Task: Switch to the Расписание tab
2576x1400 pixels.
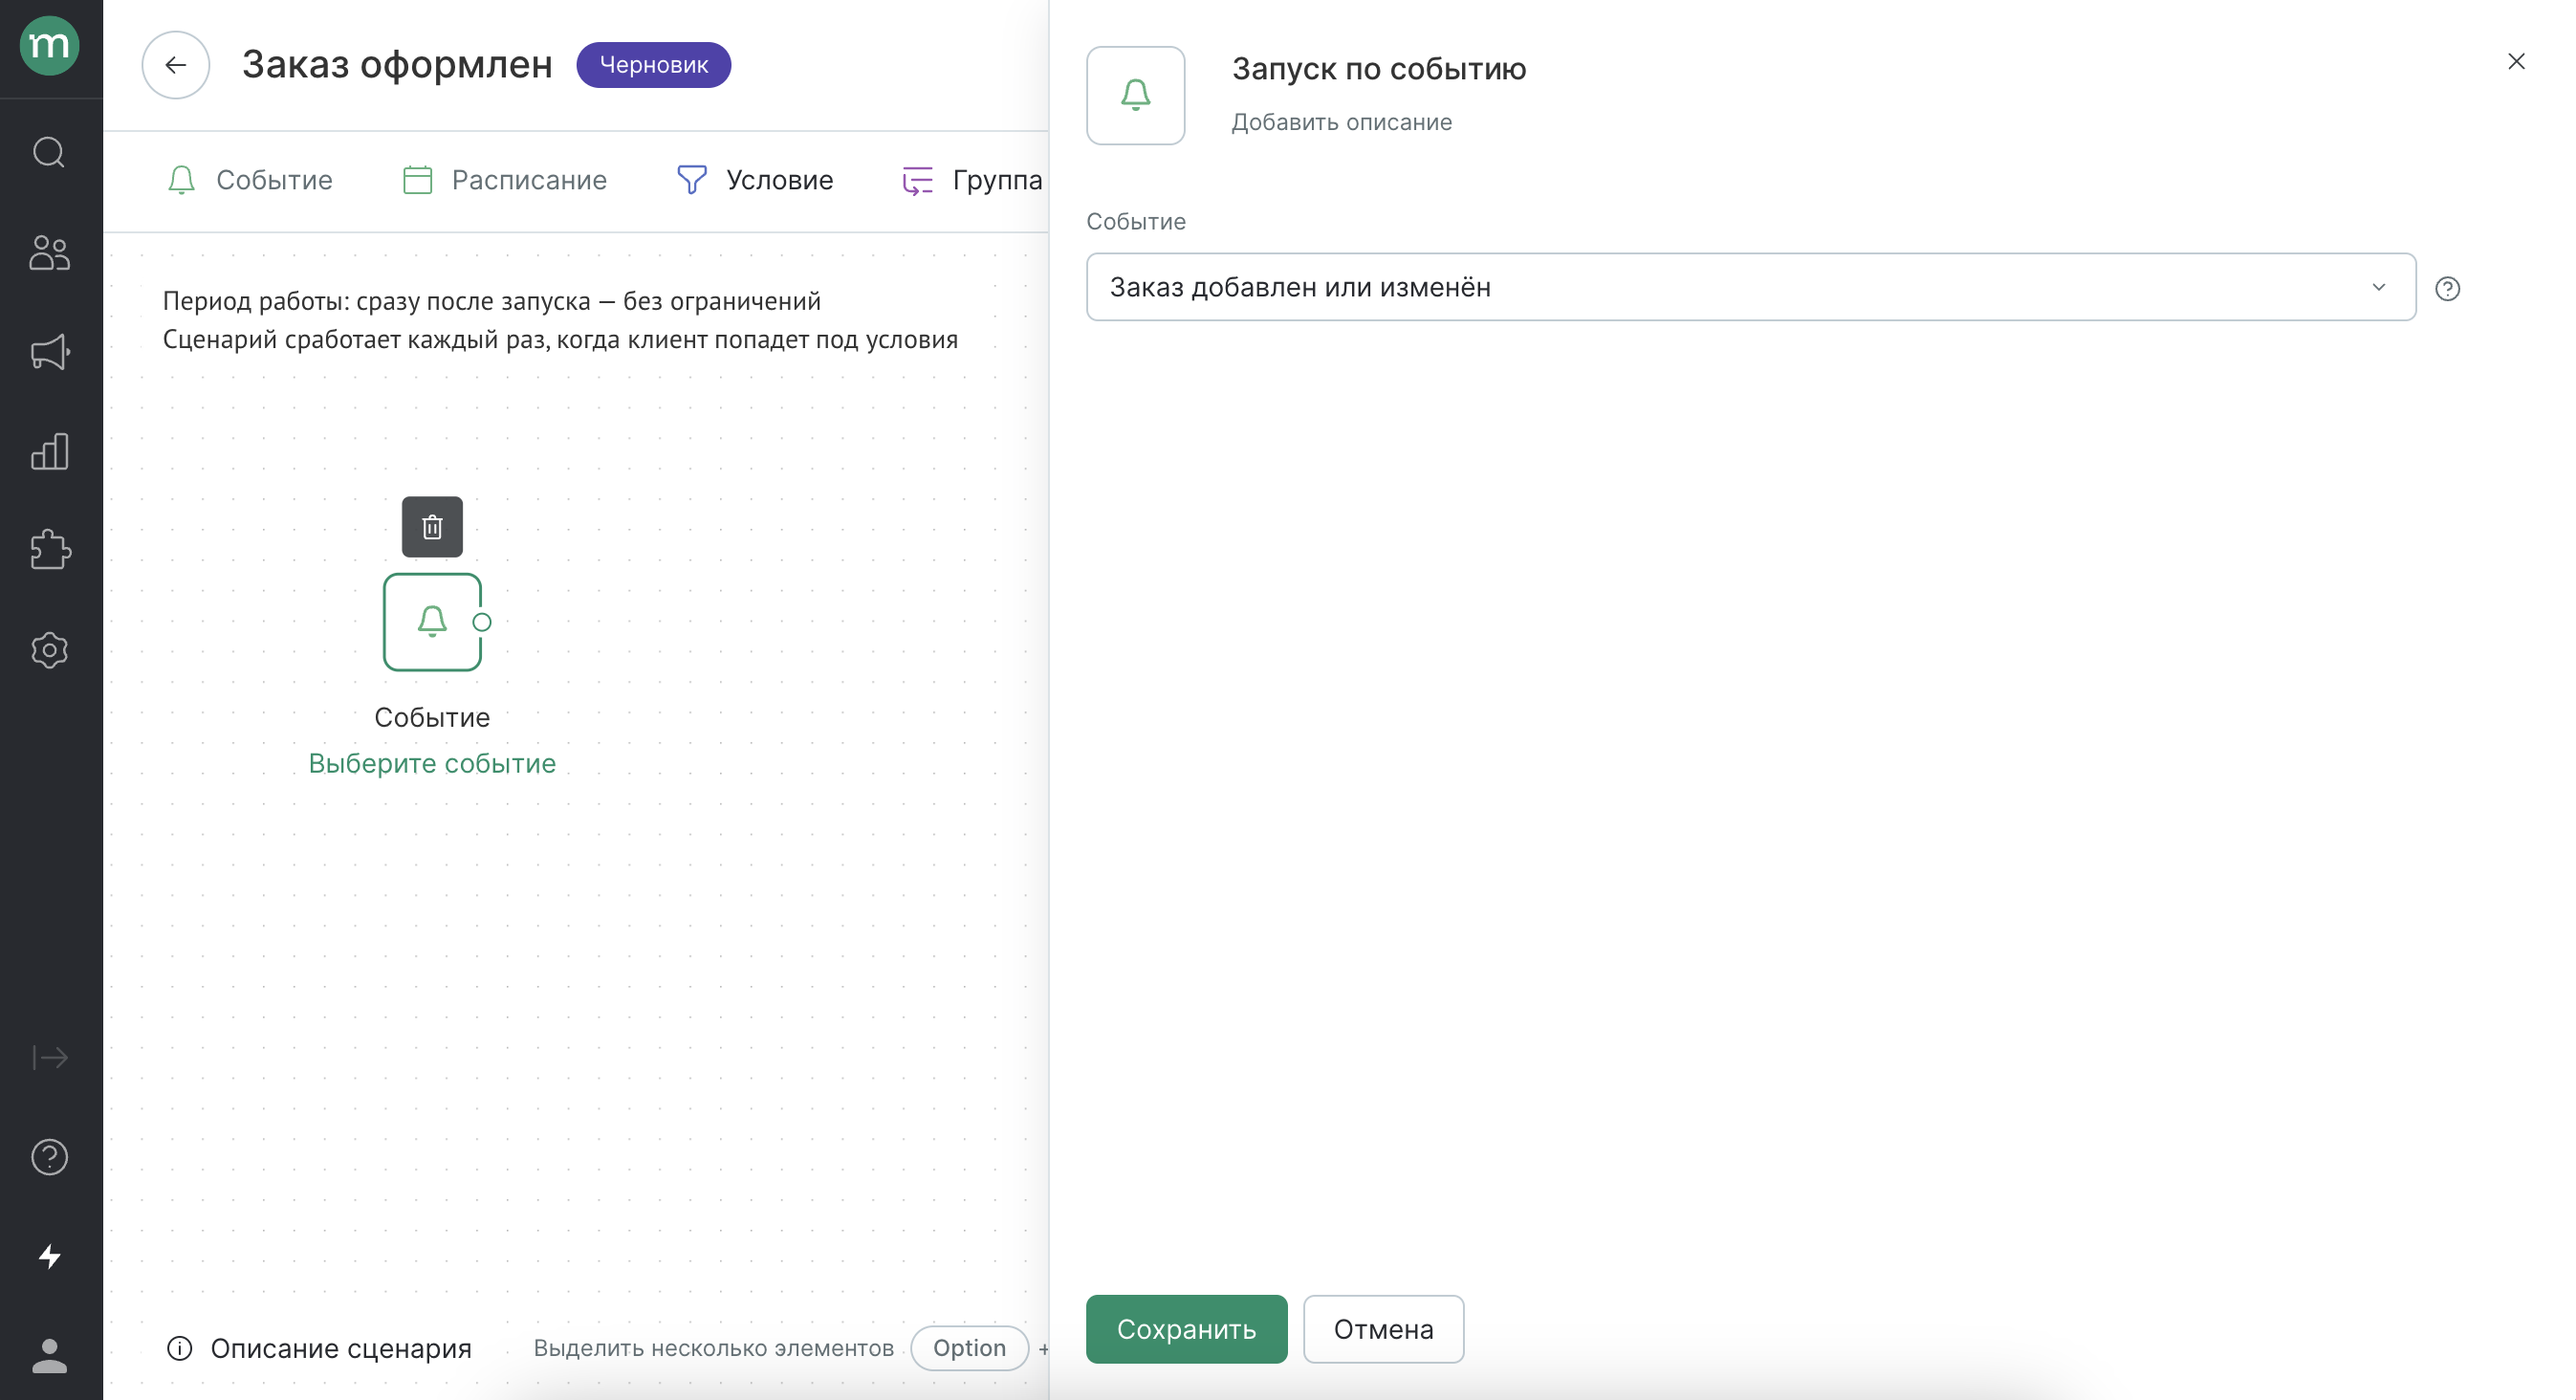Action: (527, 180)
